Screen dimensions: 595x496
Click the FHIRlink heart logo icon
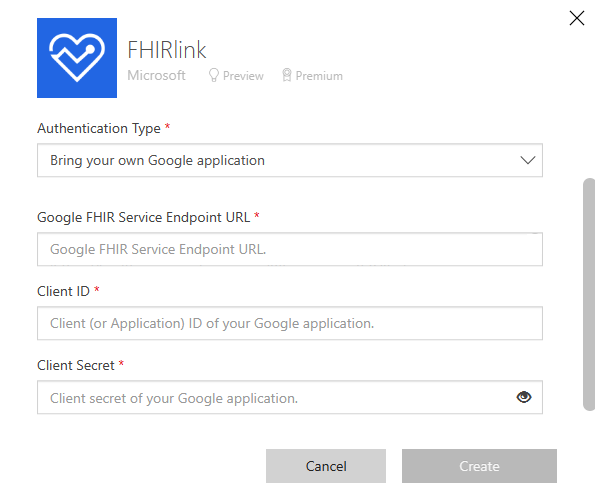77,58
